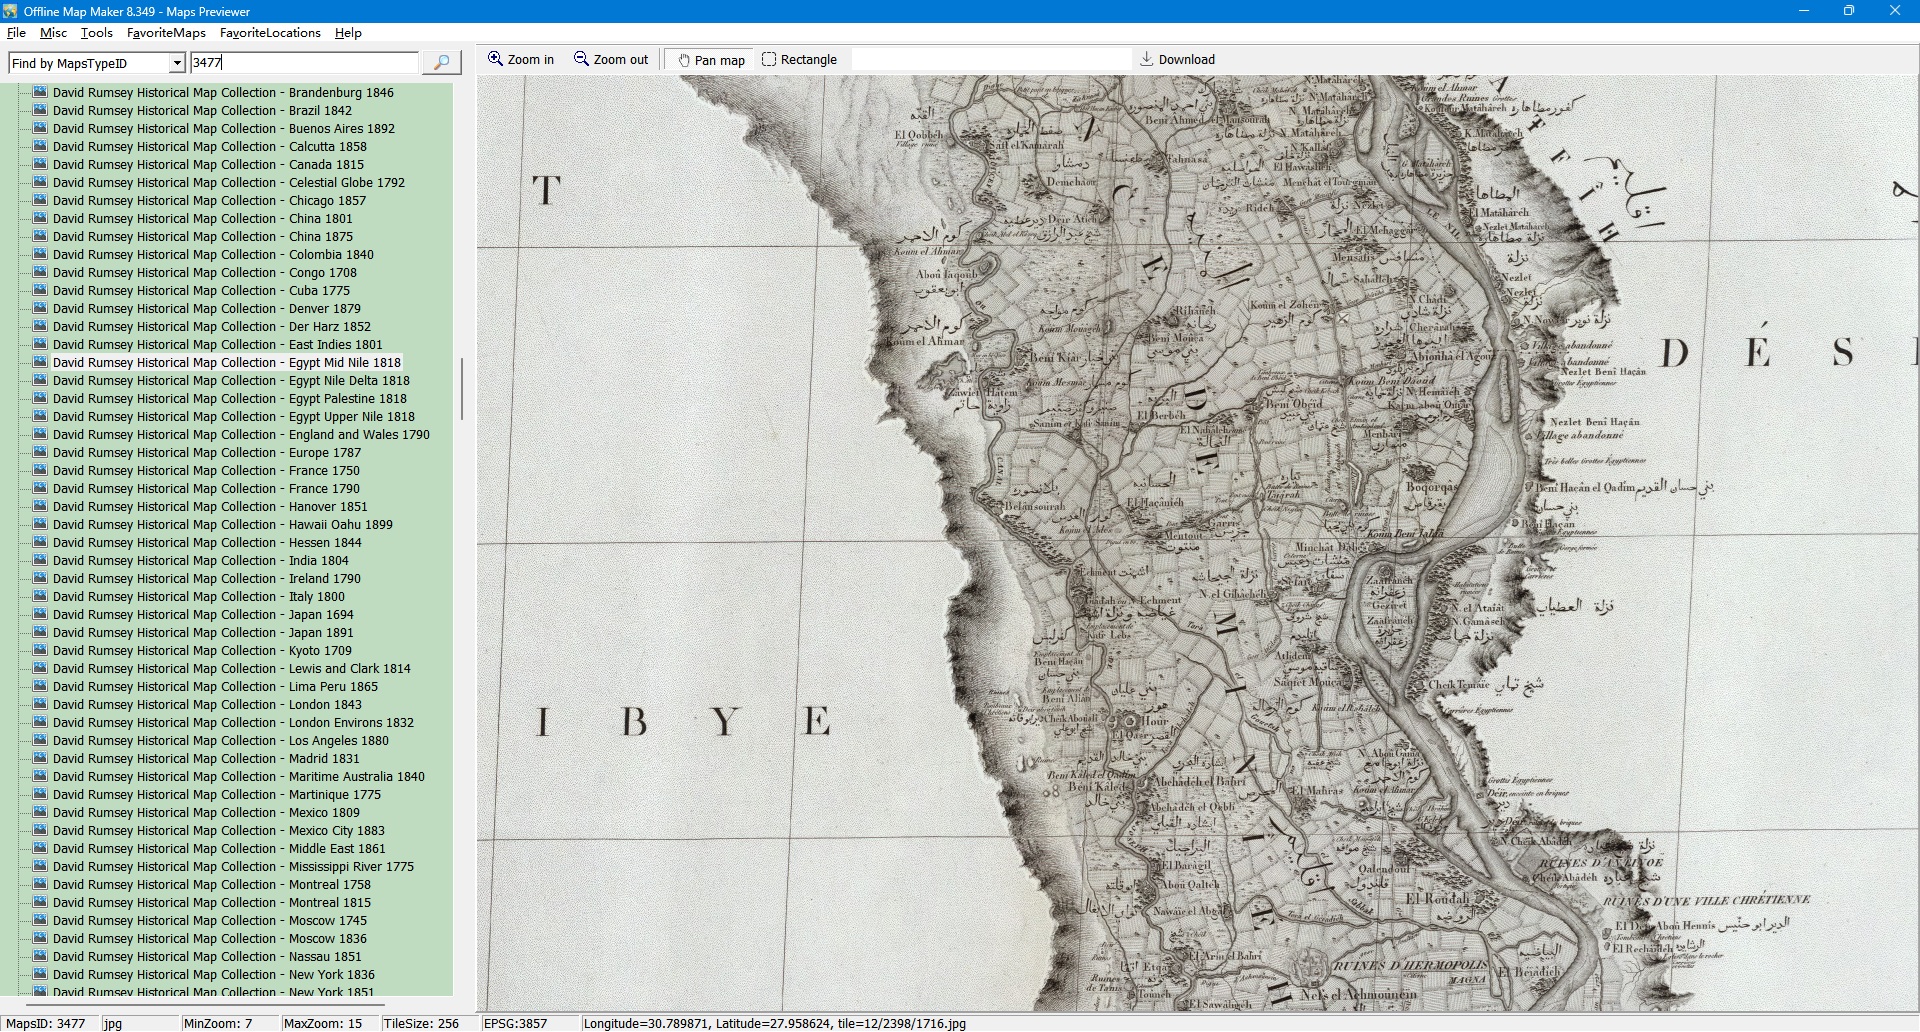The height and width of the screenshot is (1032, 1920).
Task: Open the FavoriteMaps menu
Action: [166, 33]
